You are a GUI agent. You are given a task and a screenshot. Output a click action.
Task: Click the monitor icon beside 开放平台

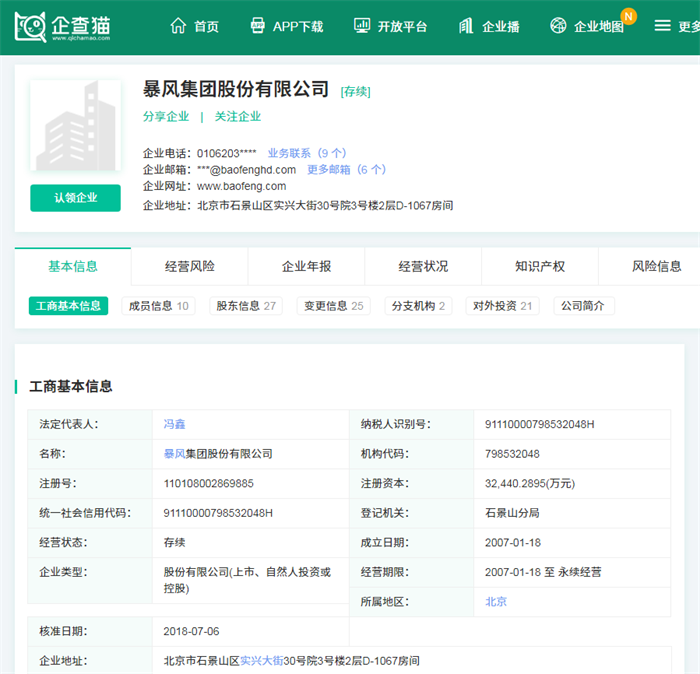pyautogui.click(x=362, y=26)
